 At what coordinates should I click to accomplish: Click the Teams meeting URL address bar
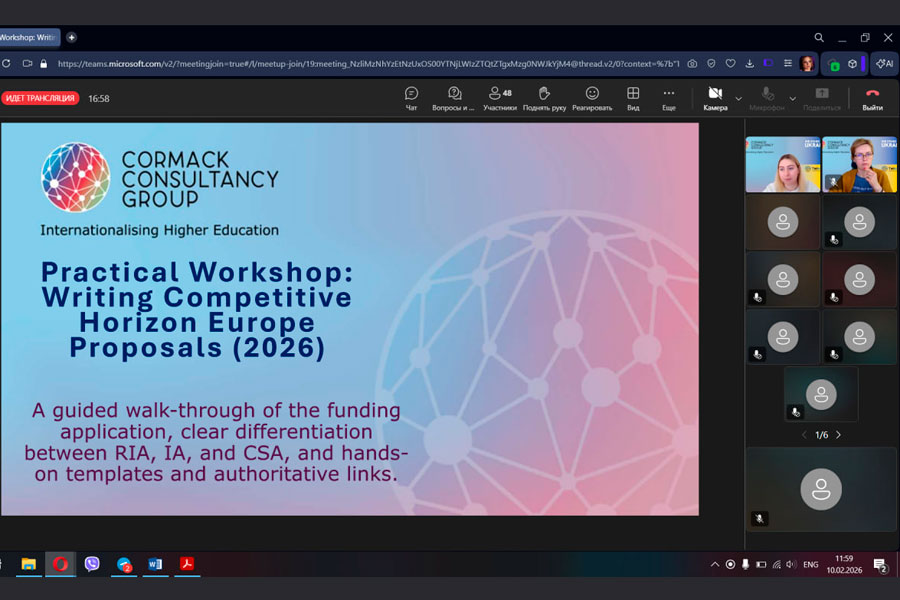(368, 63)
